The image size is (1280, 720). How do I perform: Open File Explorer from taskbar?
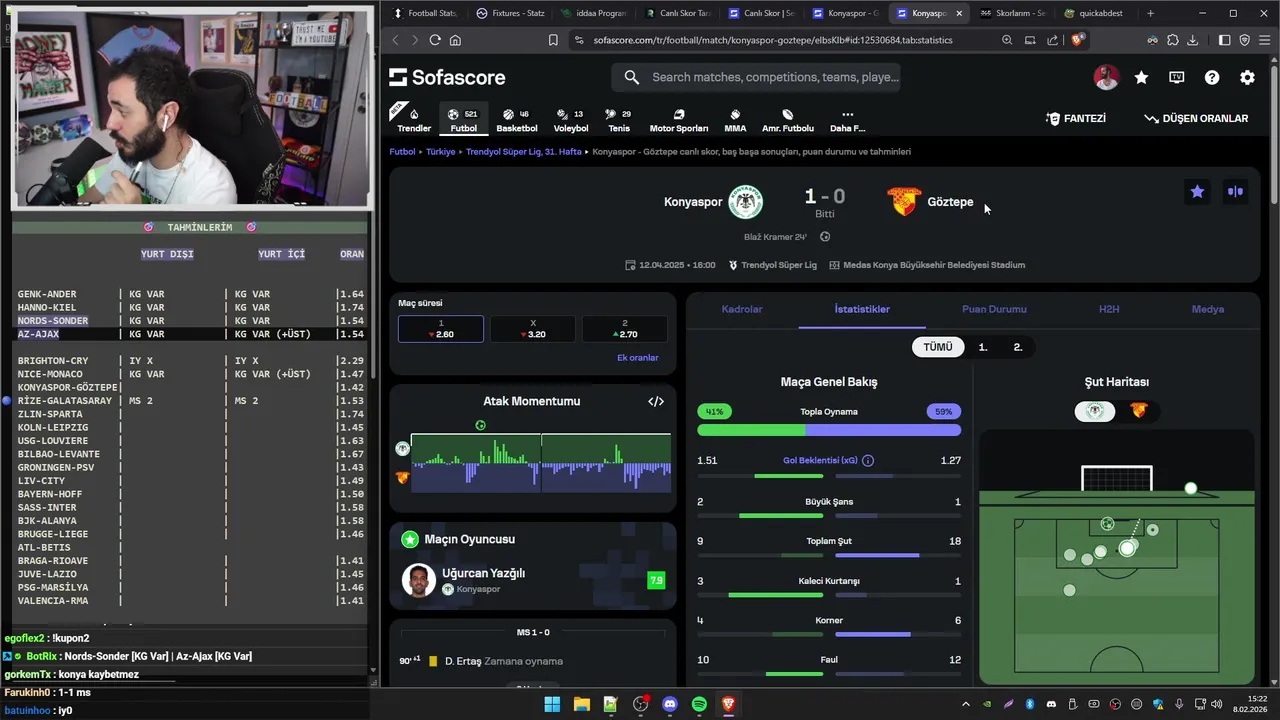point(581,704)
